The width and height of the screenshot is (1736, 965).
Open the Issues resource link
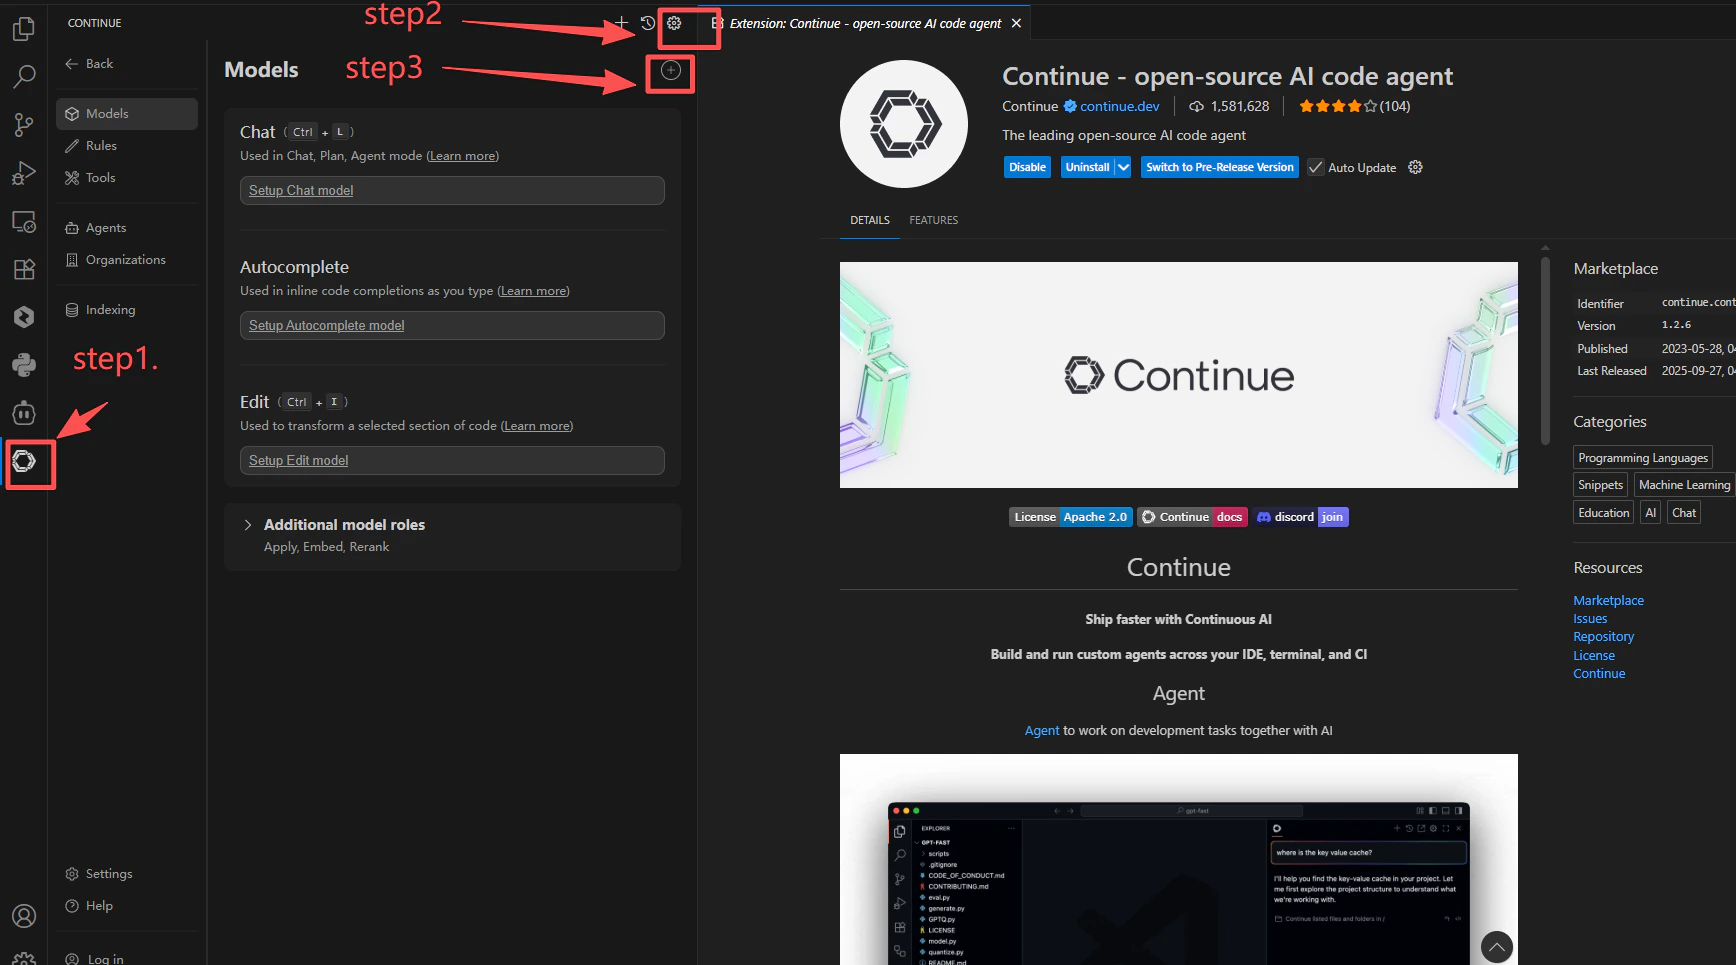tap(1590, 618)
